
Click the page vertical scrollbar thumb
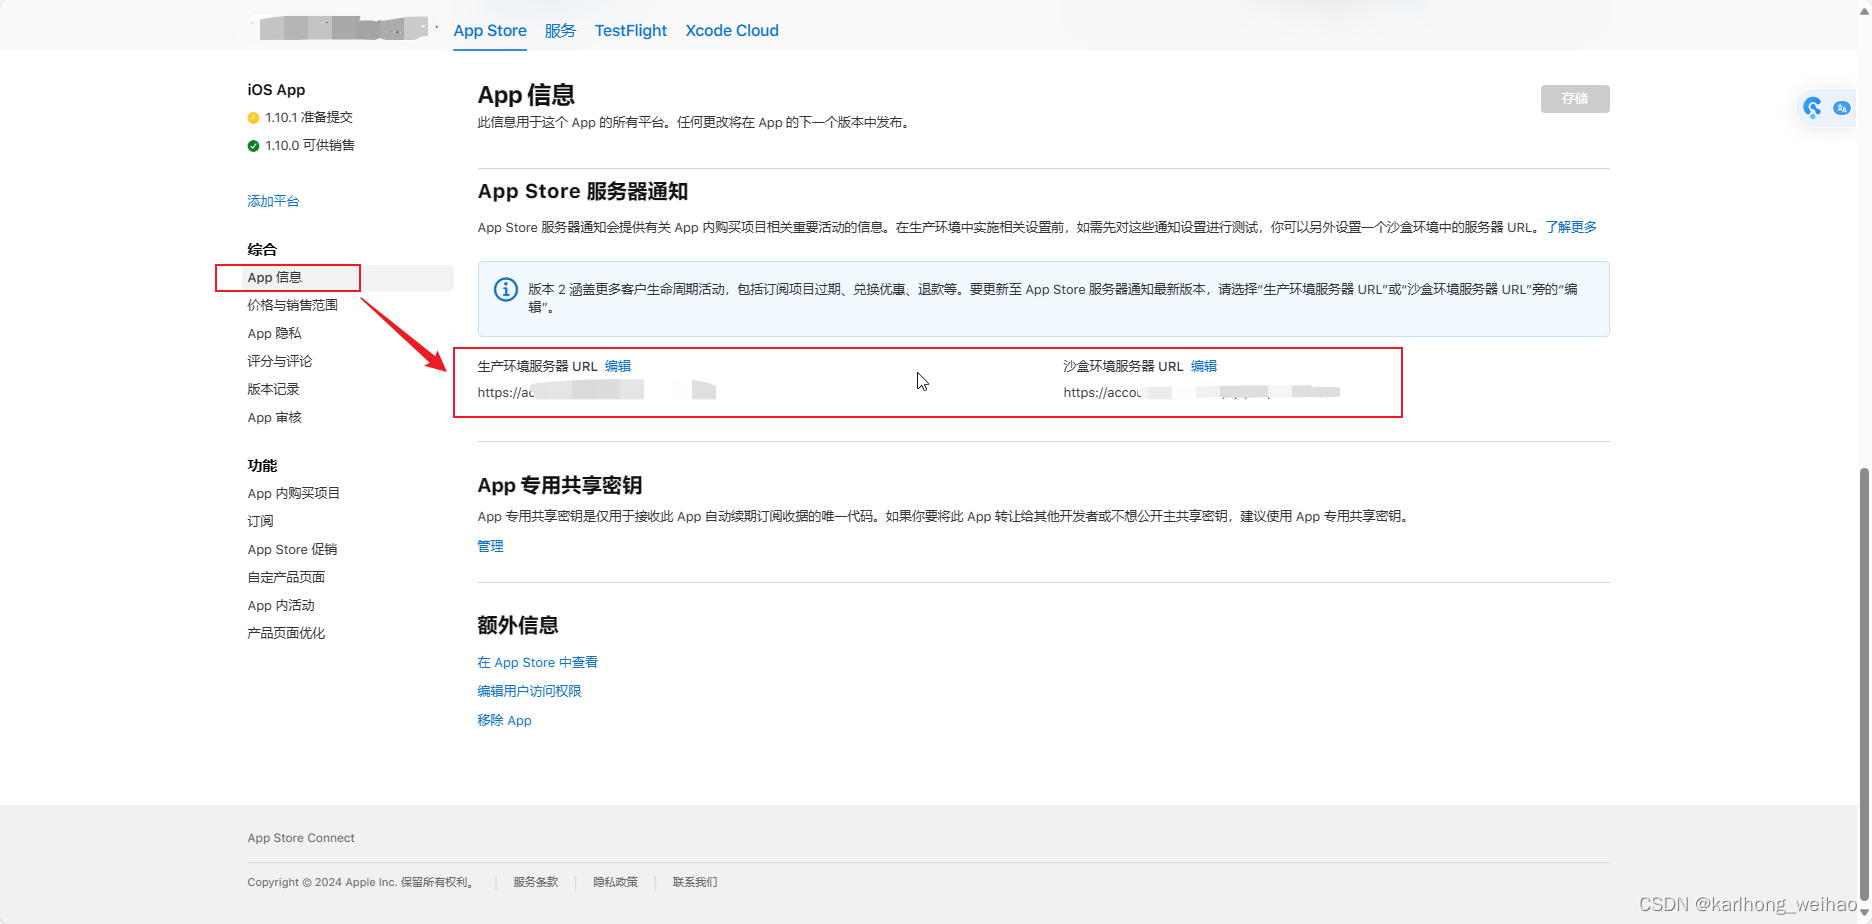tap(1864, 685)
